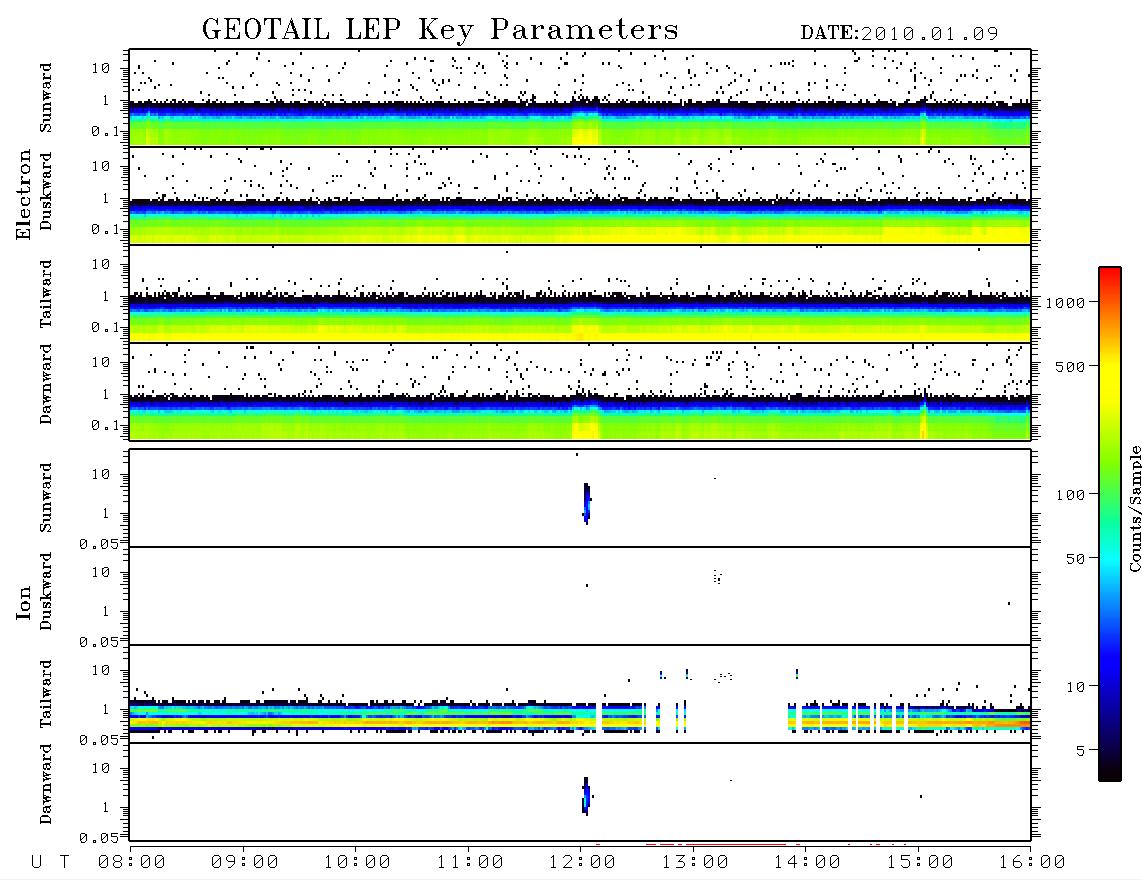1142x880 pixels.
Task: Click the Ion Sunward burst near 12:00
Action: pyautogui.click(x=586, y=503)
